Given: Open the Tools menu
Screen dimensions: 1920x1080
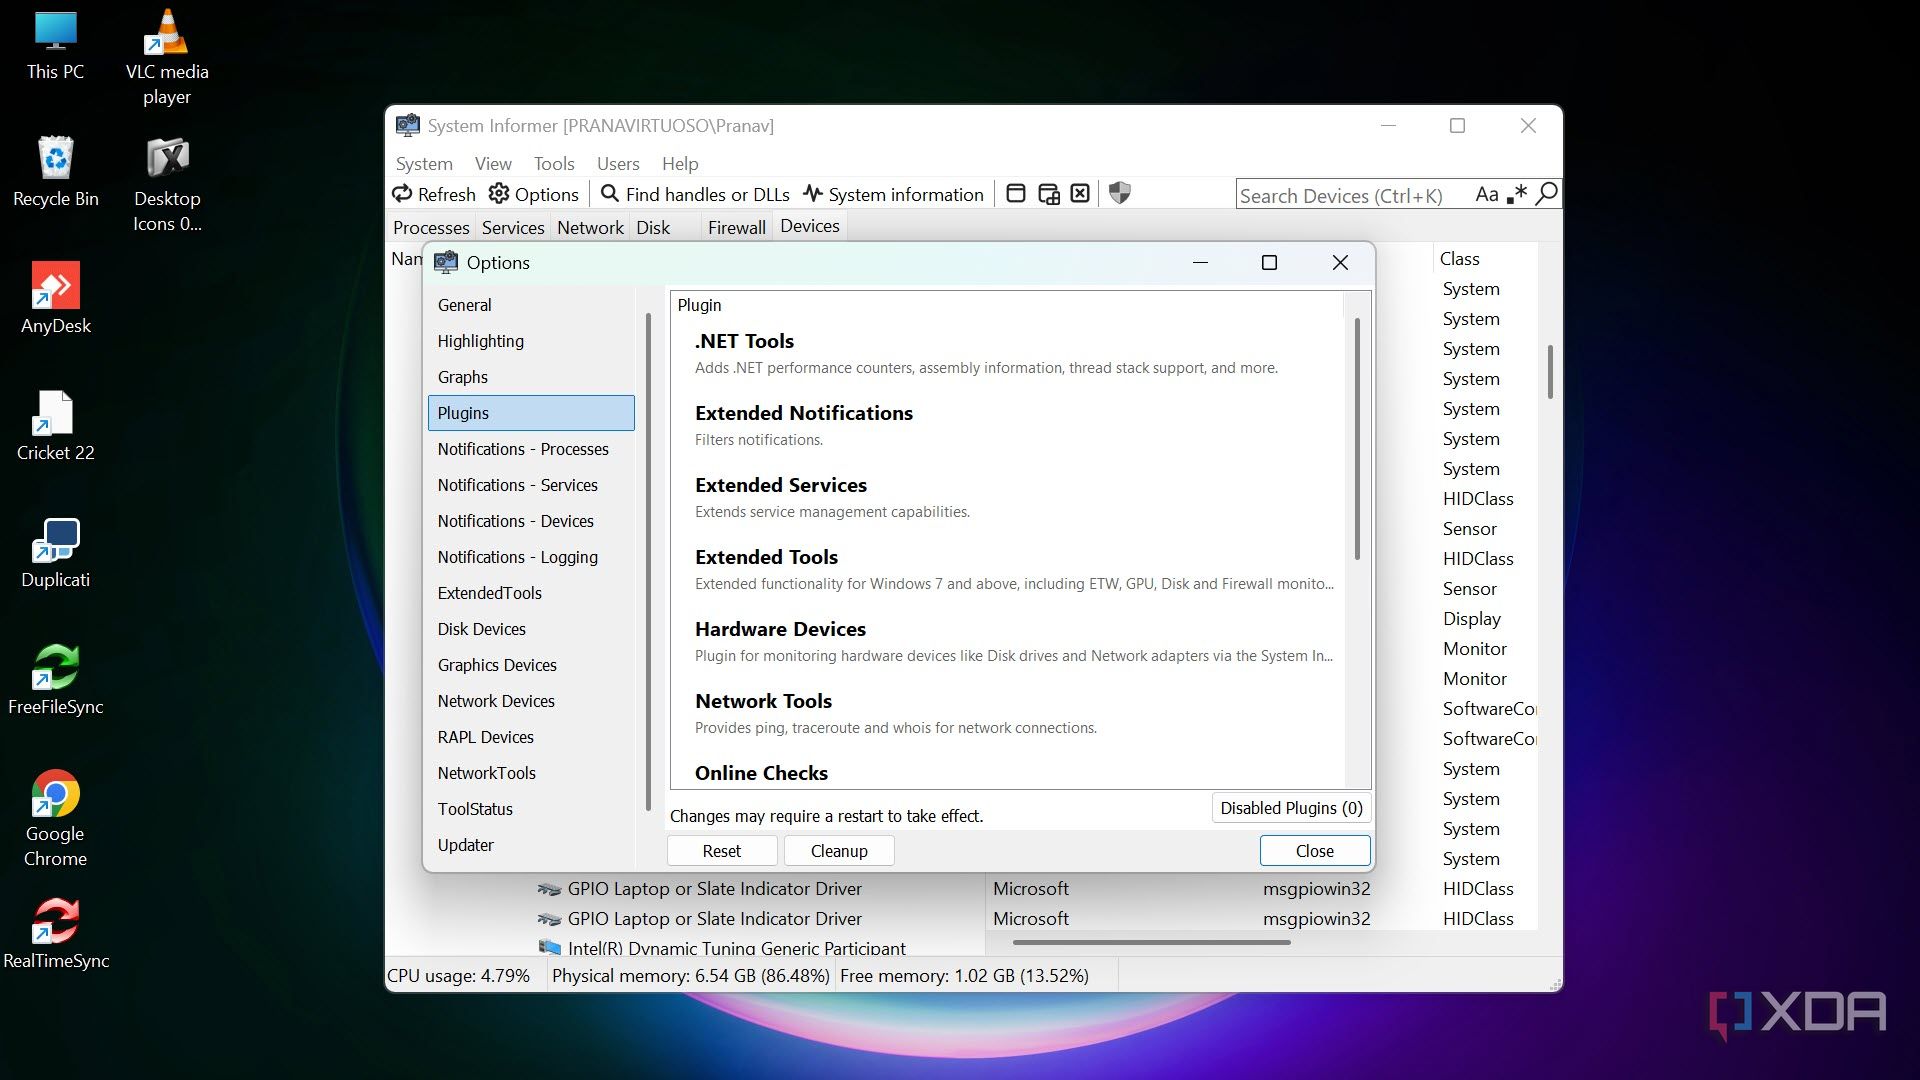Looking at the screenshot, I should [554, 163].
